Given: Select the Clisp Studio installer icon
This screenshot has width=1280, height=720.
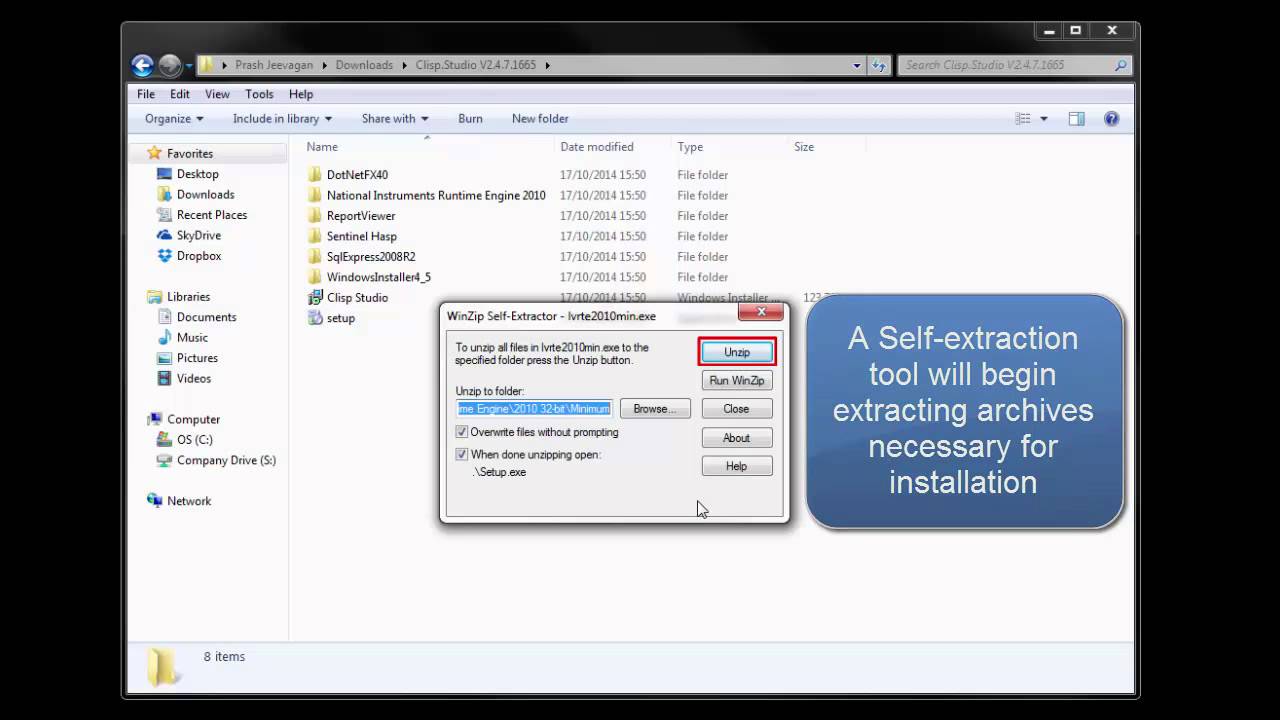Looking at the screenshot, I should coord(315,297).
